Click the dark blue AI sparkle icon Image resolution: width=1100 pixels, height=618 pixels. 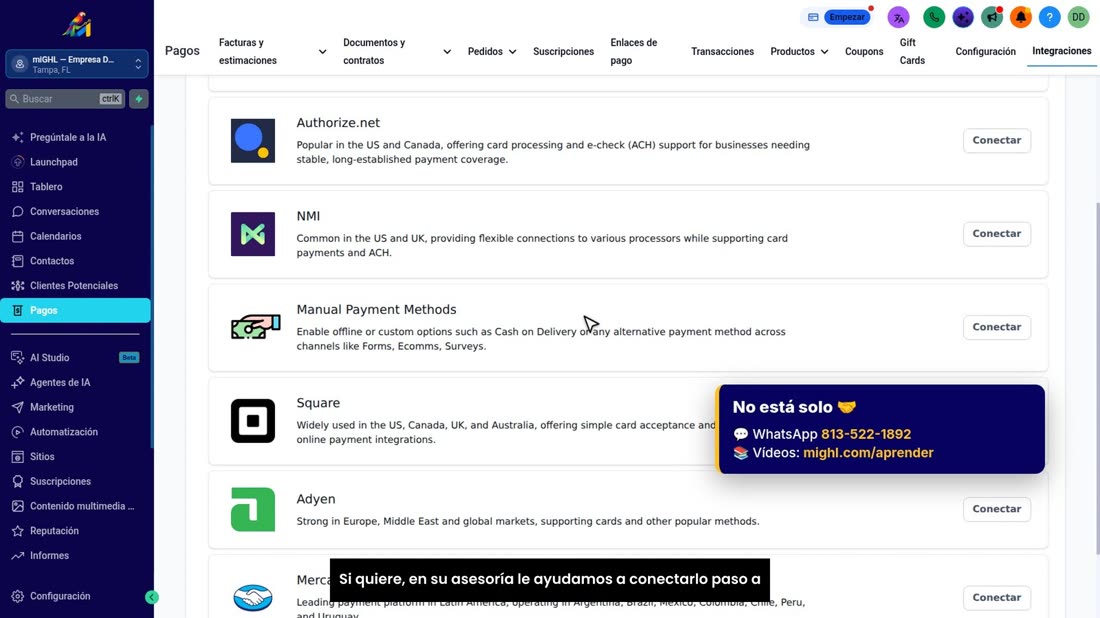[962, 17]
